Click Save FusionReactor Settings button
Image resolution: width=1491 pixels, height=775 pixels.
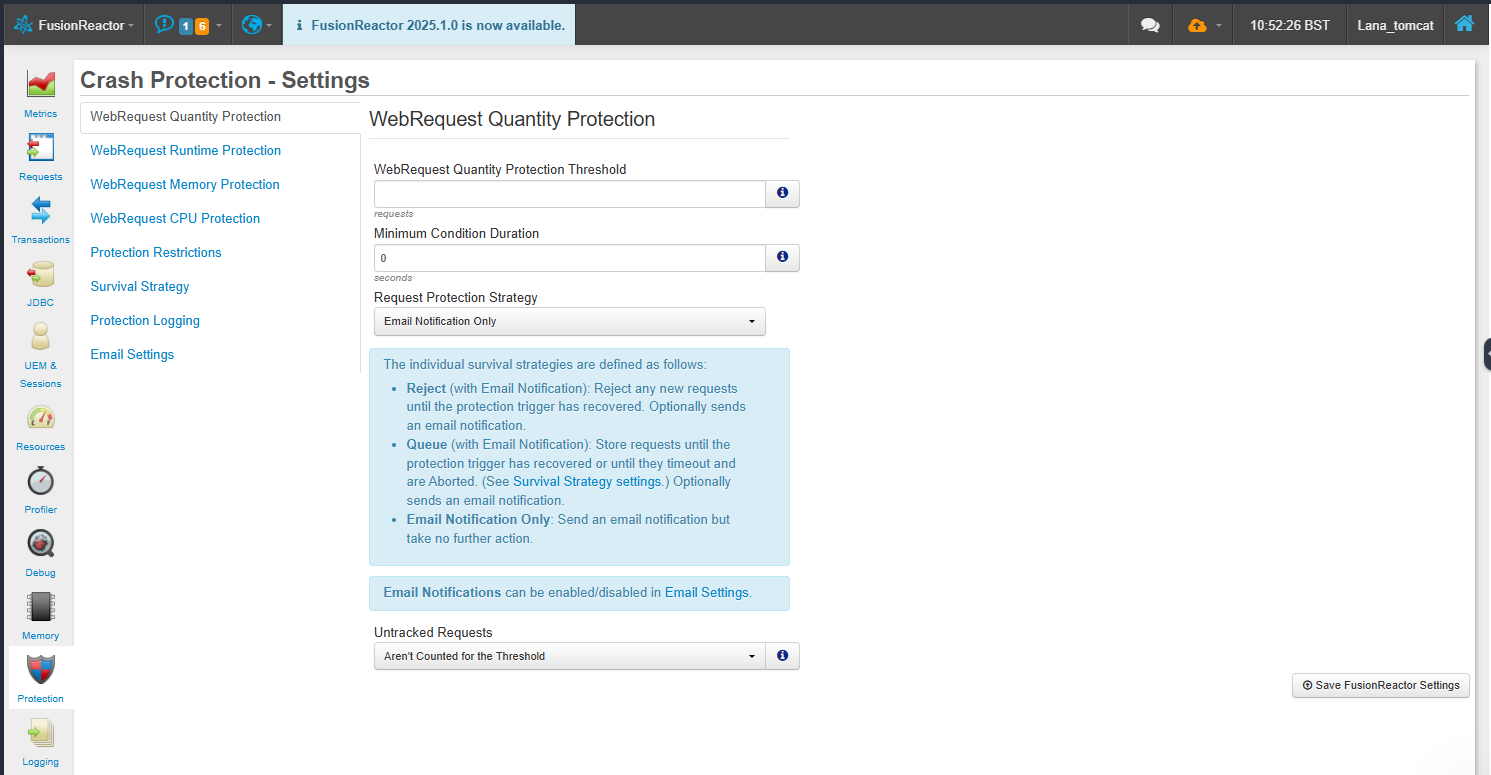[x=1381, y=685]
